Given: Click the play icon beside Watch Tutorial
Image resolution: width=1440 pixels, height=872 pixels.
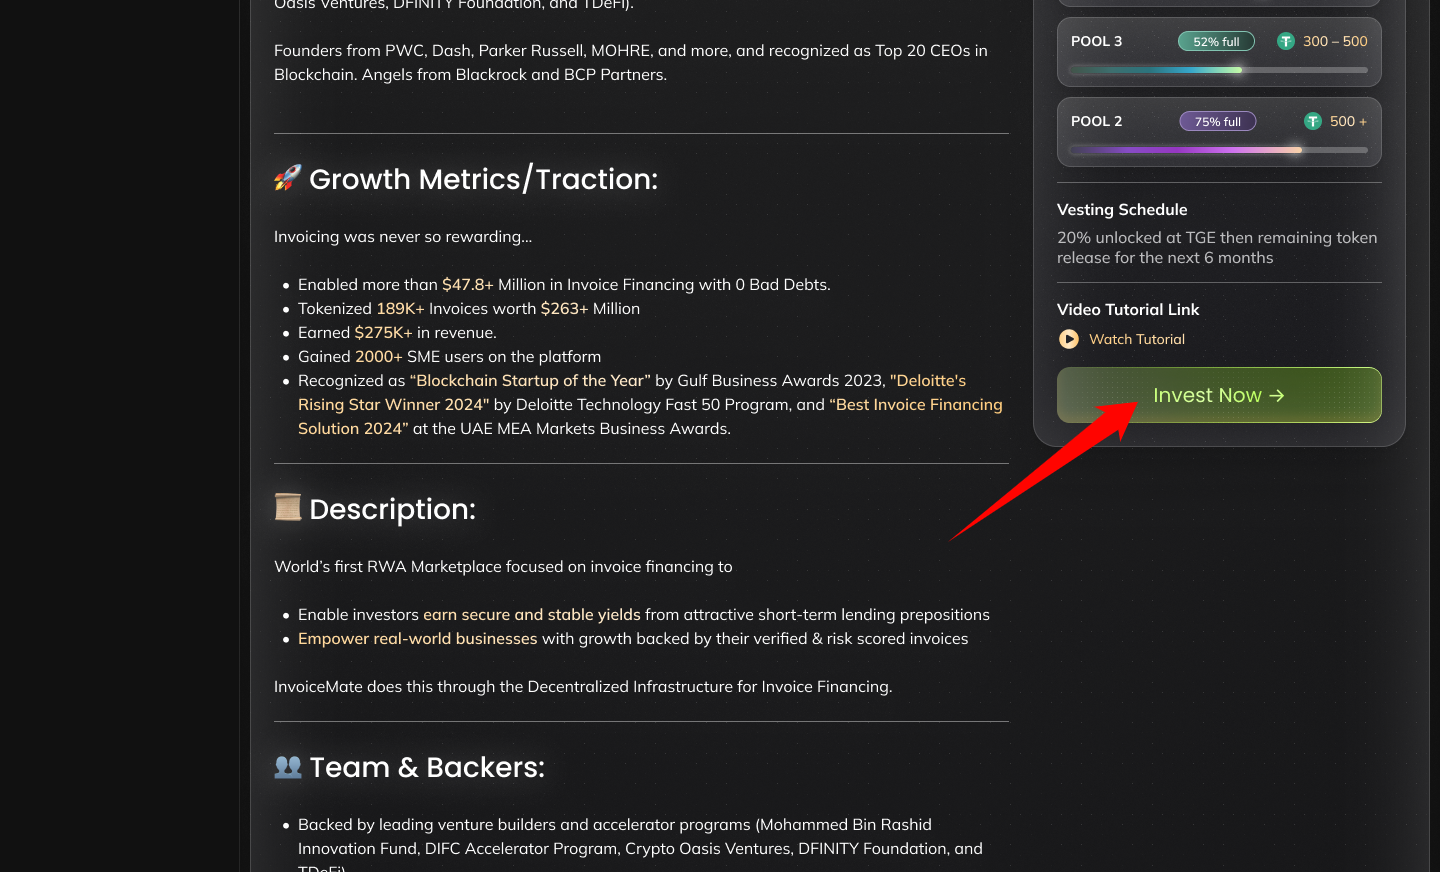Looking at the screenshot, I should (x=1069, y=339).
